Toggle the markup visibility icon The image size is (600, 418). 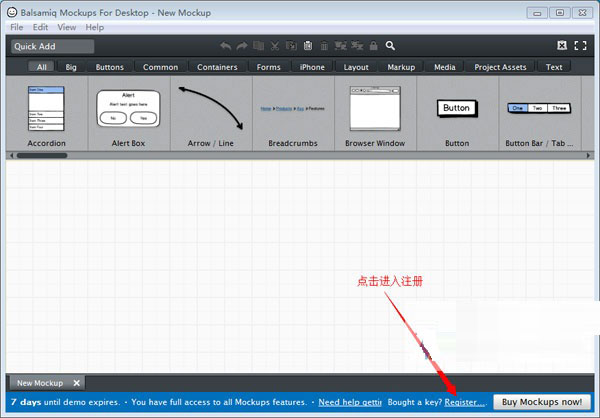[562, 46]
